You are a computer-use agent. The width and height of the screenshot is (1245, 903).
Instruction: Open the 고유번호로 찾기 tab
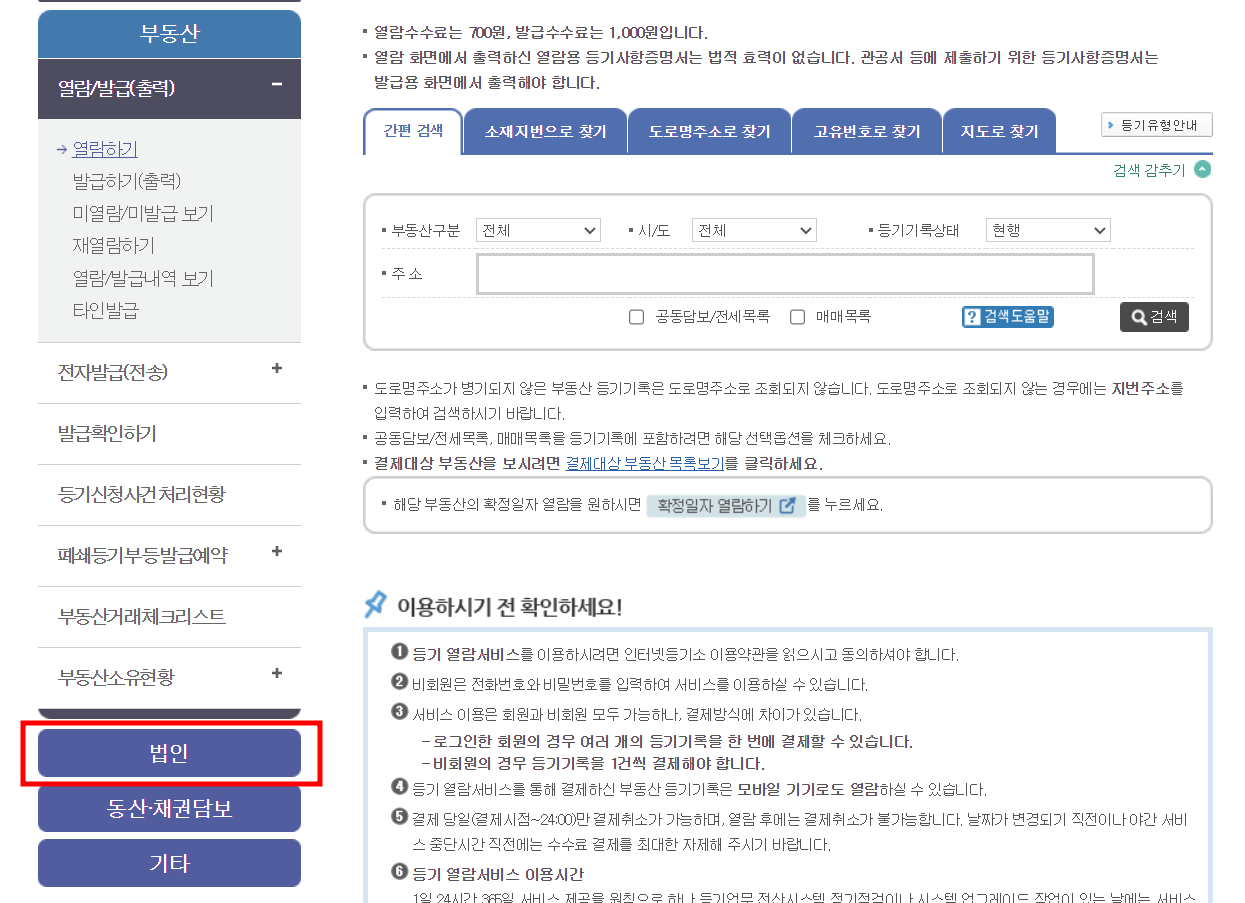(x=866, y=130)
